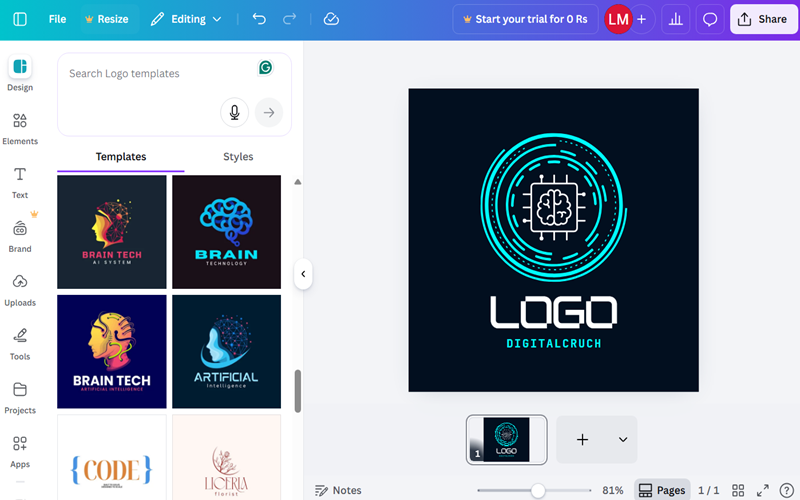This screenshot has width=800, height=500.
Task: Select the brain chip circle graphic
Action: pos(554,207)
